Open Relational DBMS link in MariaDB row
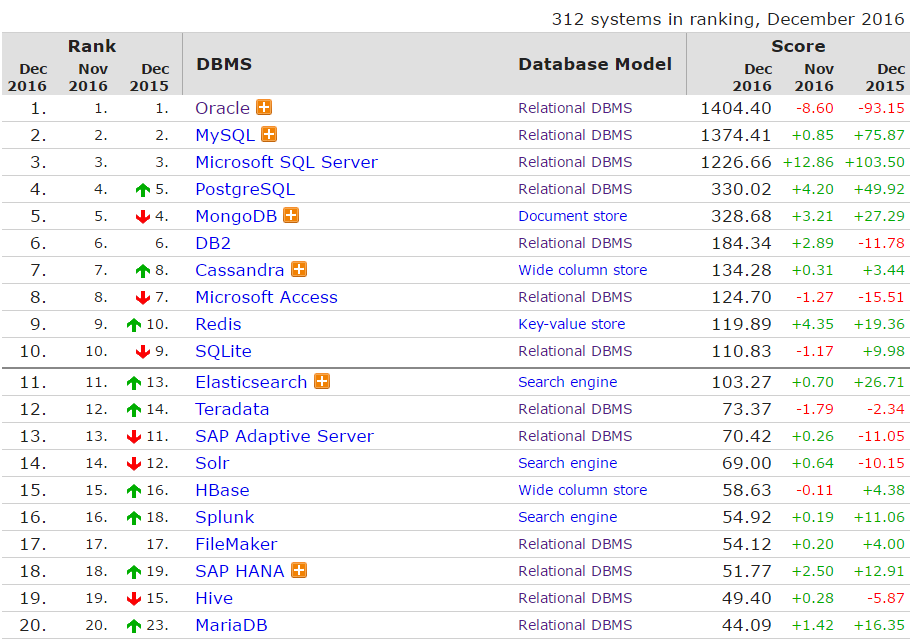 click(x=575, y=625)
